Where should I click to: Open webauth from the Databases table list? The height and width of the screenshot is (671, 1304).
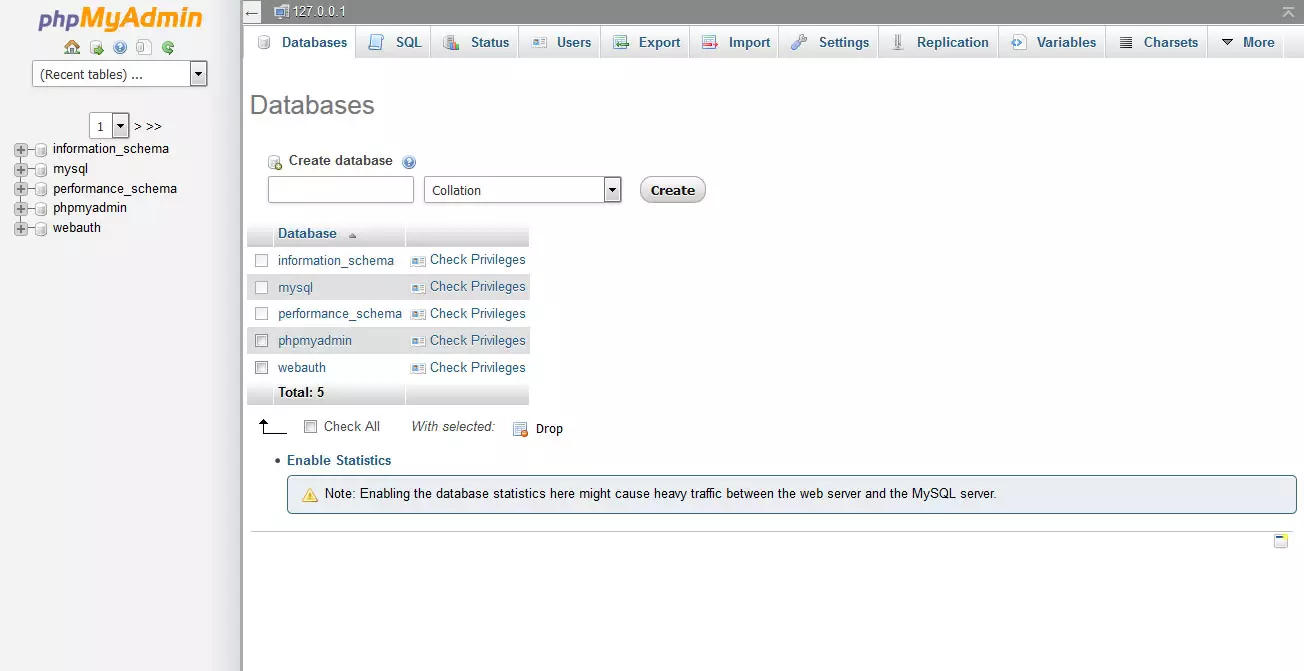pyautogui.click(x=302, y=368)
